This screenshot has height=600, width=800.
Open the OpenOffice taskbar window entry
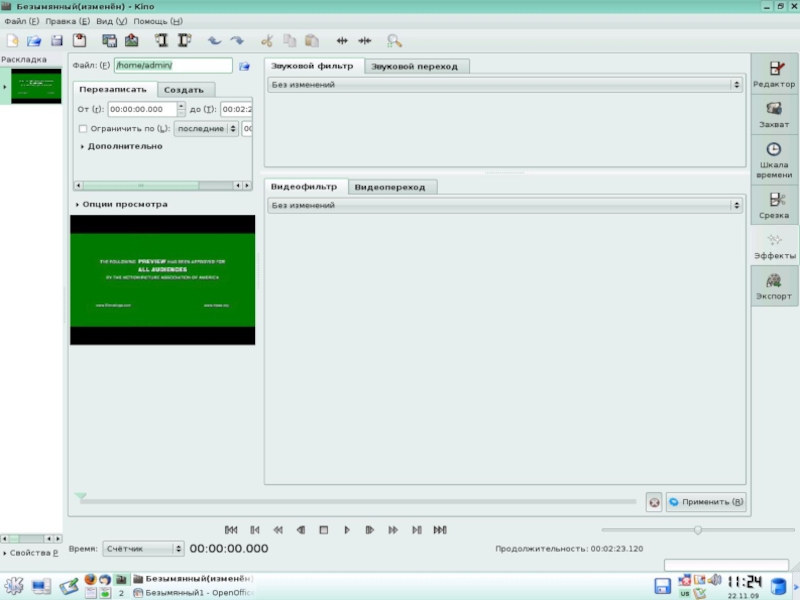coord(193,593)
